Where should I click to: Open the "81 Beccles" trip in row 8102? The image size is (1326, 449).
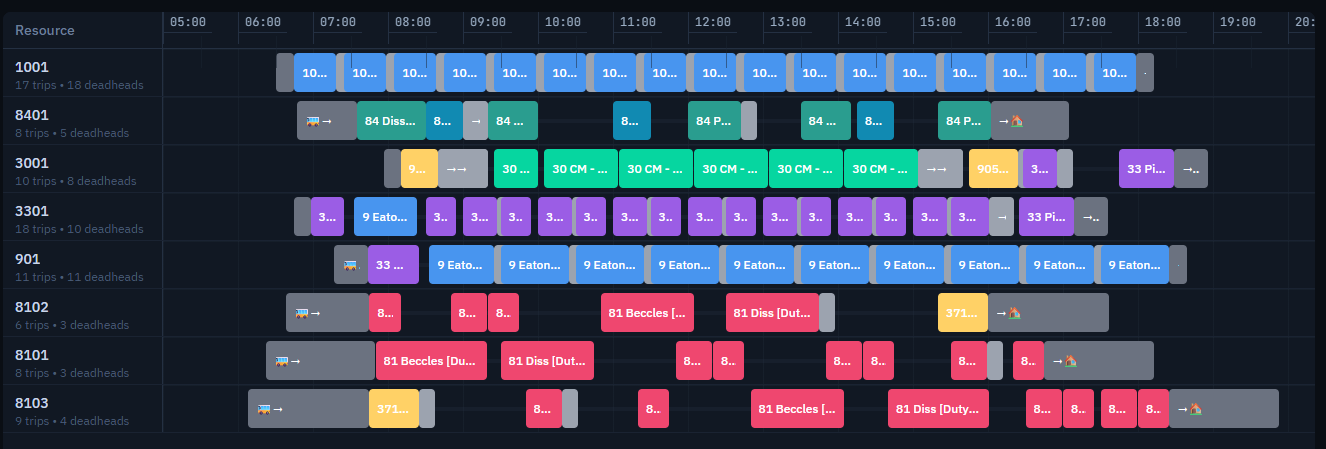coord(647,313)
